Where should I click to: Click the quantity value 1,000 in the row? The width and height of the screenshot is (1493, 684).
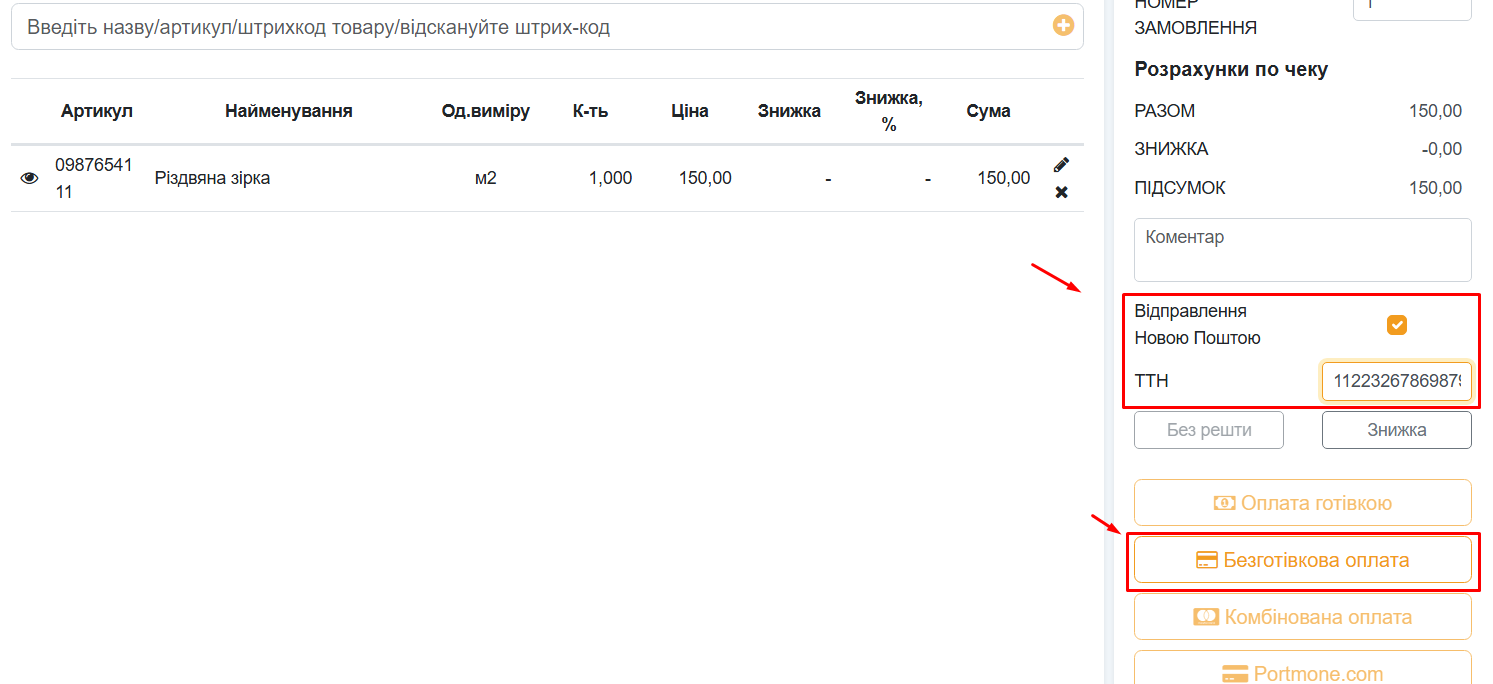tap(610, 178)
